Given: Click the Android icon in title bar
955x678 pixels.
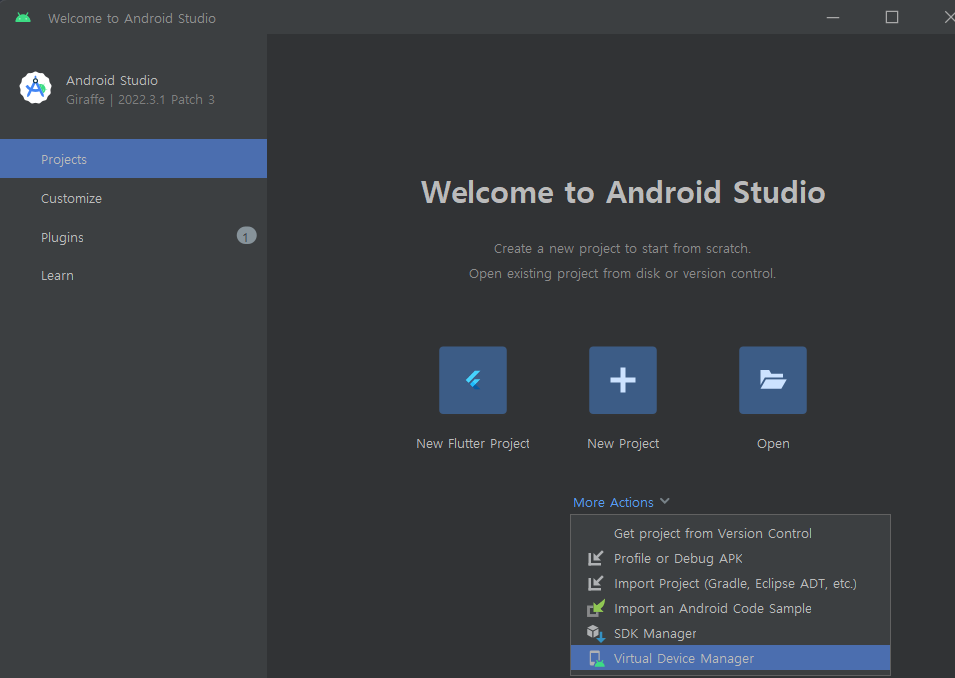Looking at the screenshot, I should pyautogui.click(x=23, y=18).
